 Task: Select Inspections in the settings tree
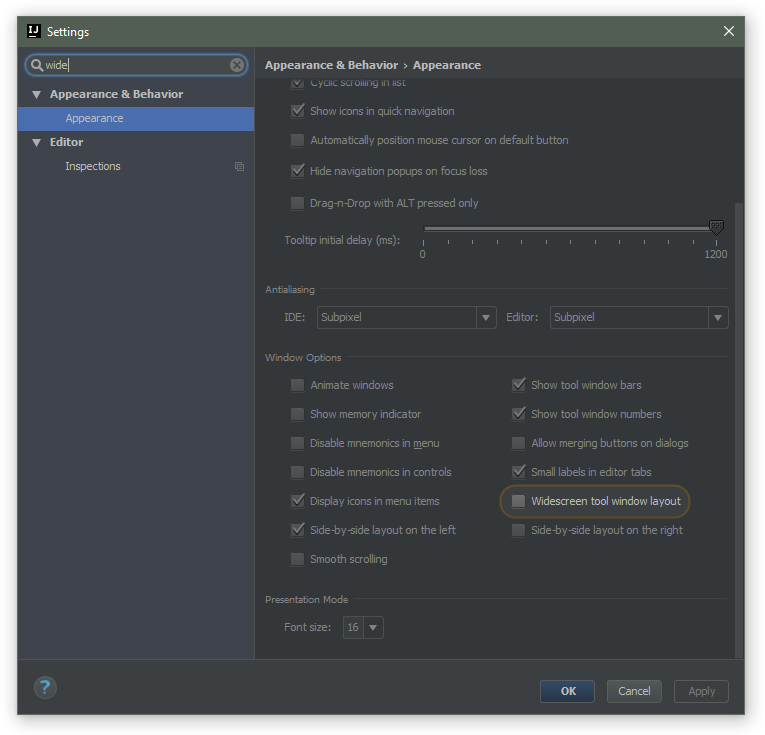93,166
